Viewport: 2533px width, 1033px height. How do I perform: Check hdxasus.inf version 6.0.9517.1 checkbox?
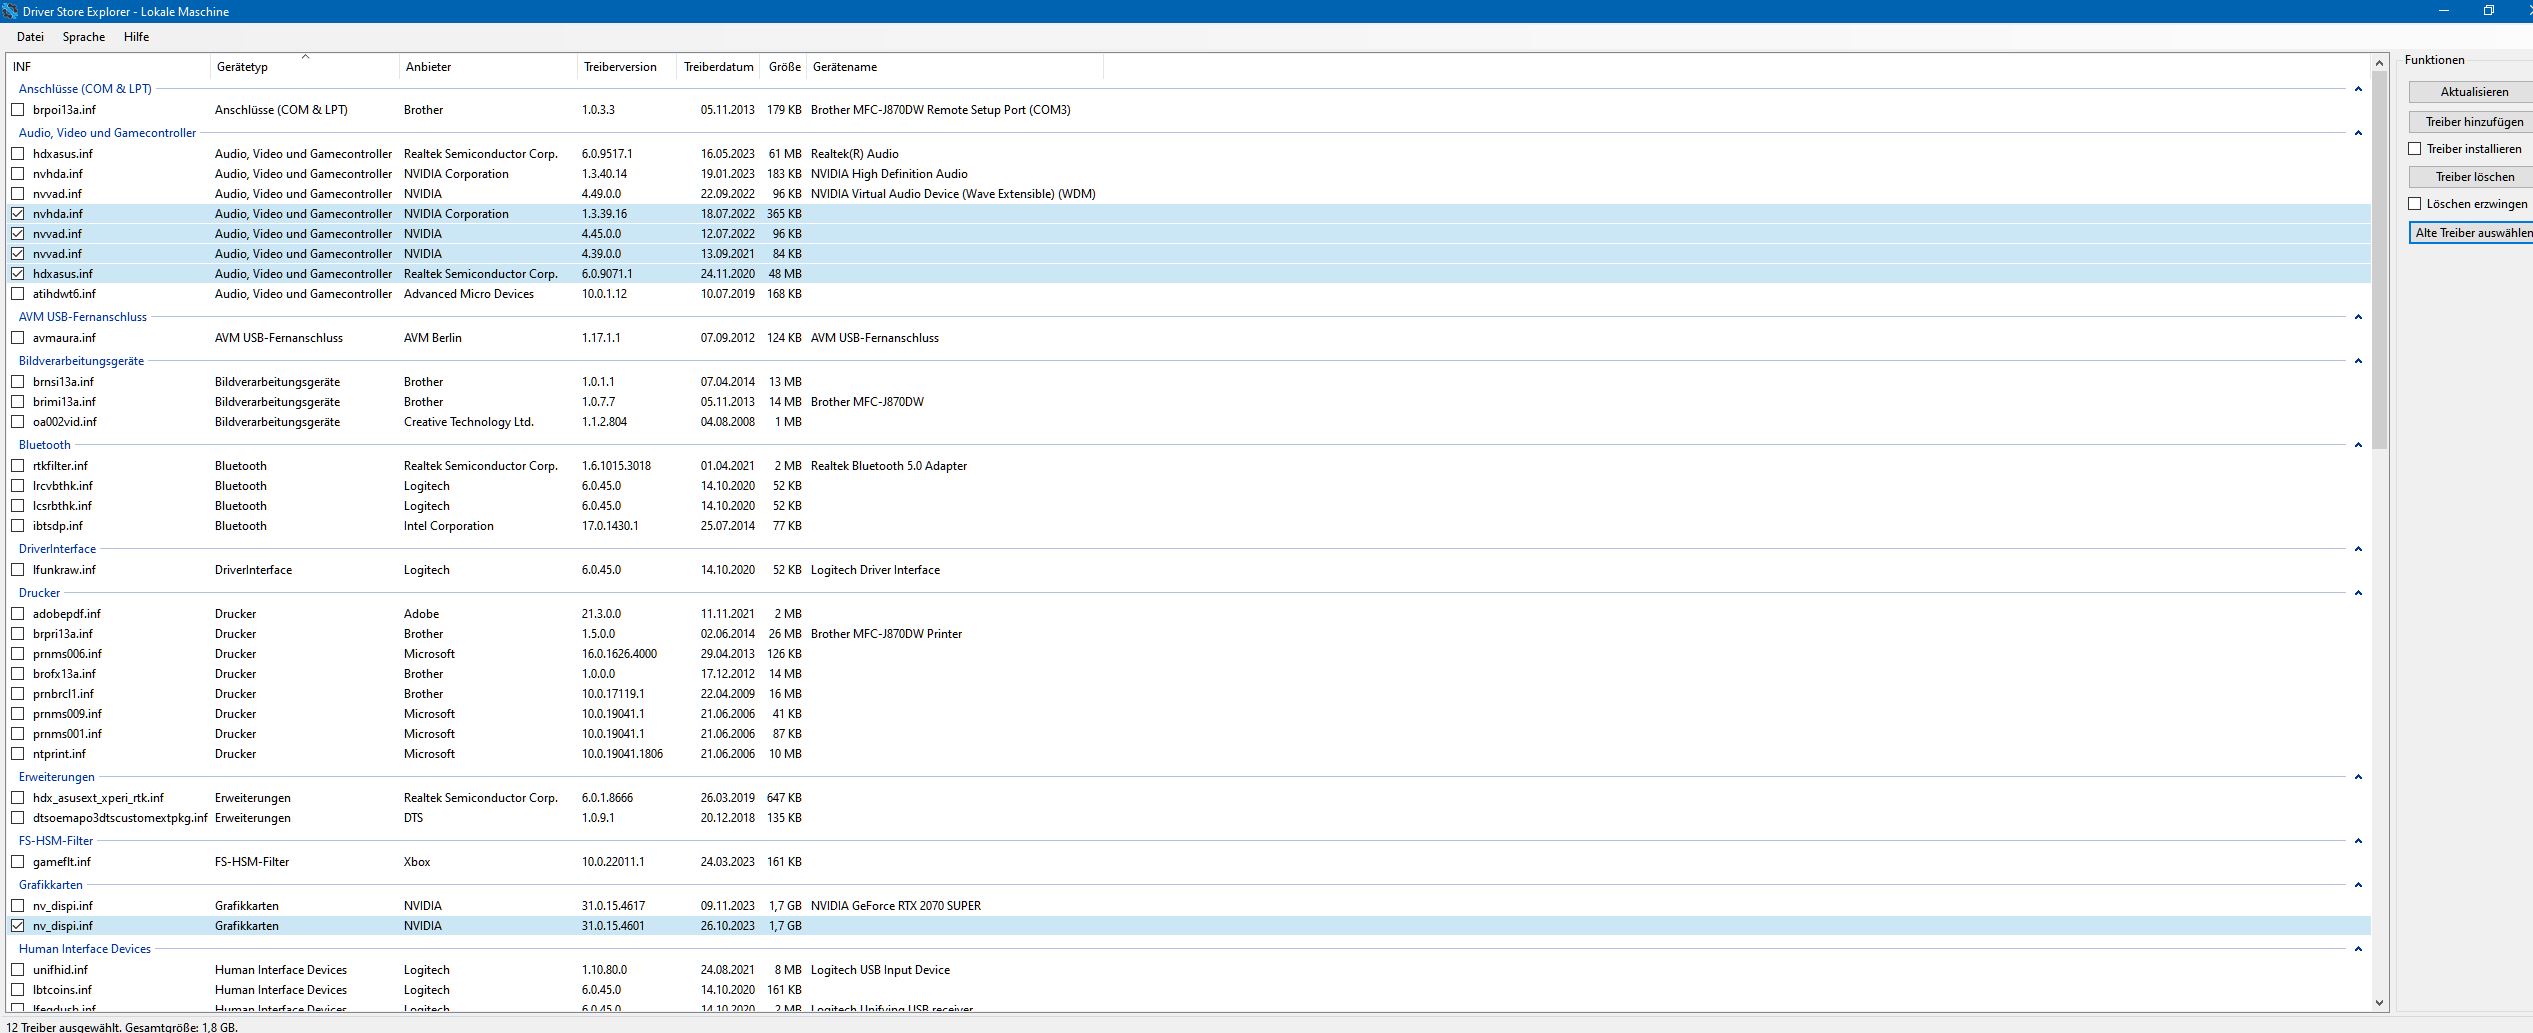click(x=18, y=154)
